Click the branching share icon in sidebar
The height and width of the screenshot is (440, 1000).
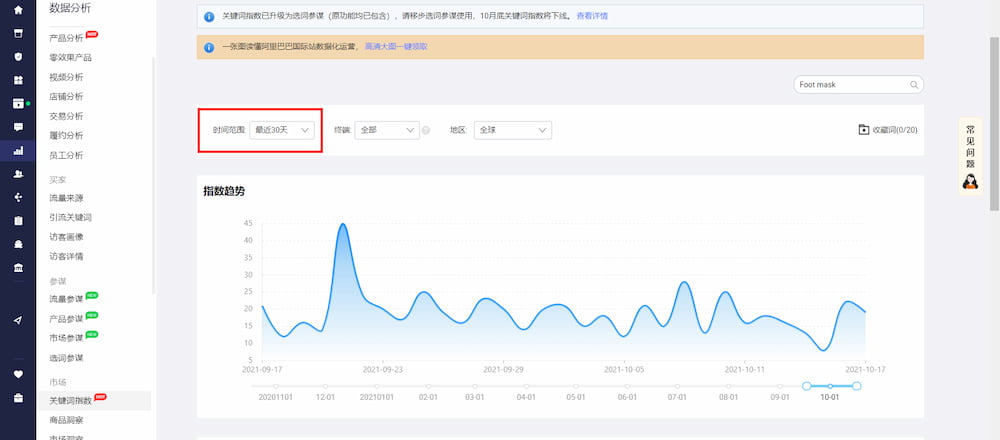[x=18, y=197]
